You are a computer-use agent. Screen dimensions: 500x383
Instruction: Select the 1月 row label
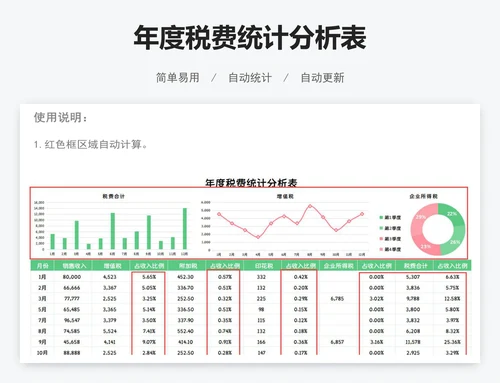[x=42, y=277]
